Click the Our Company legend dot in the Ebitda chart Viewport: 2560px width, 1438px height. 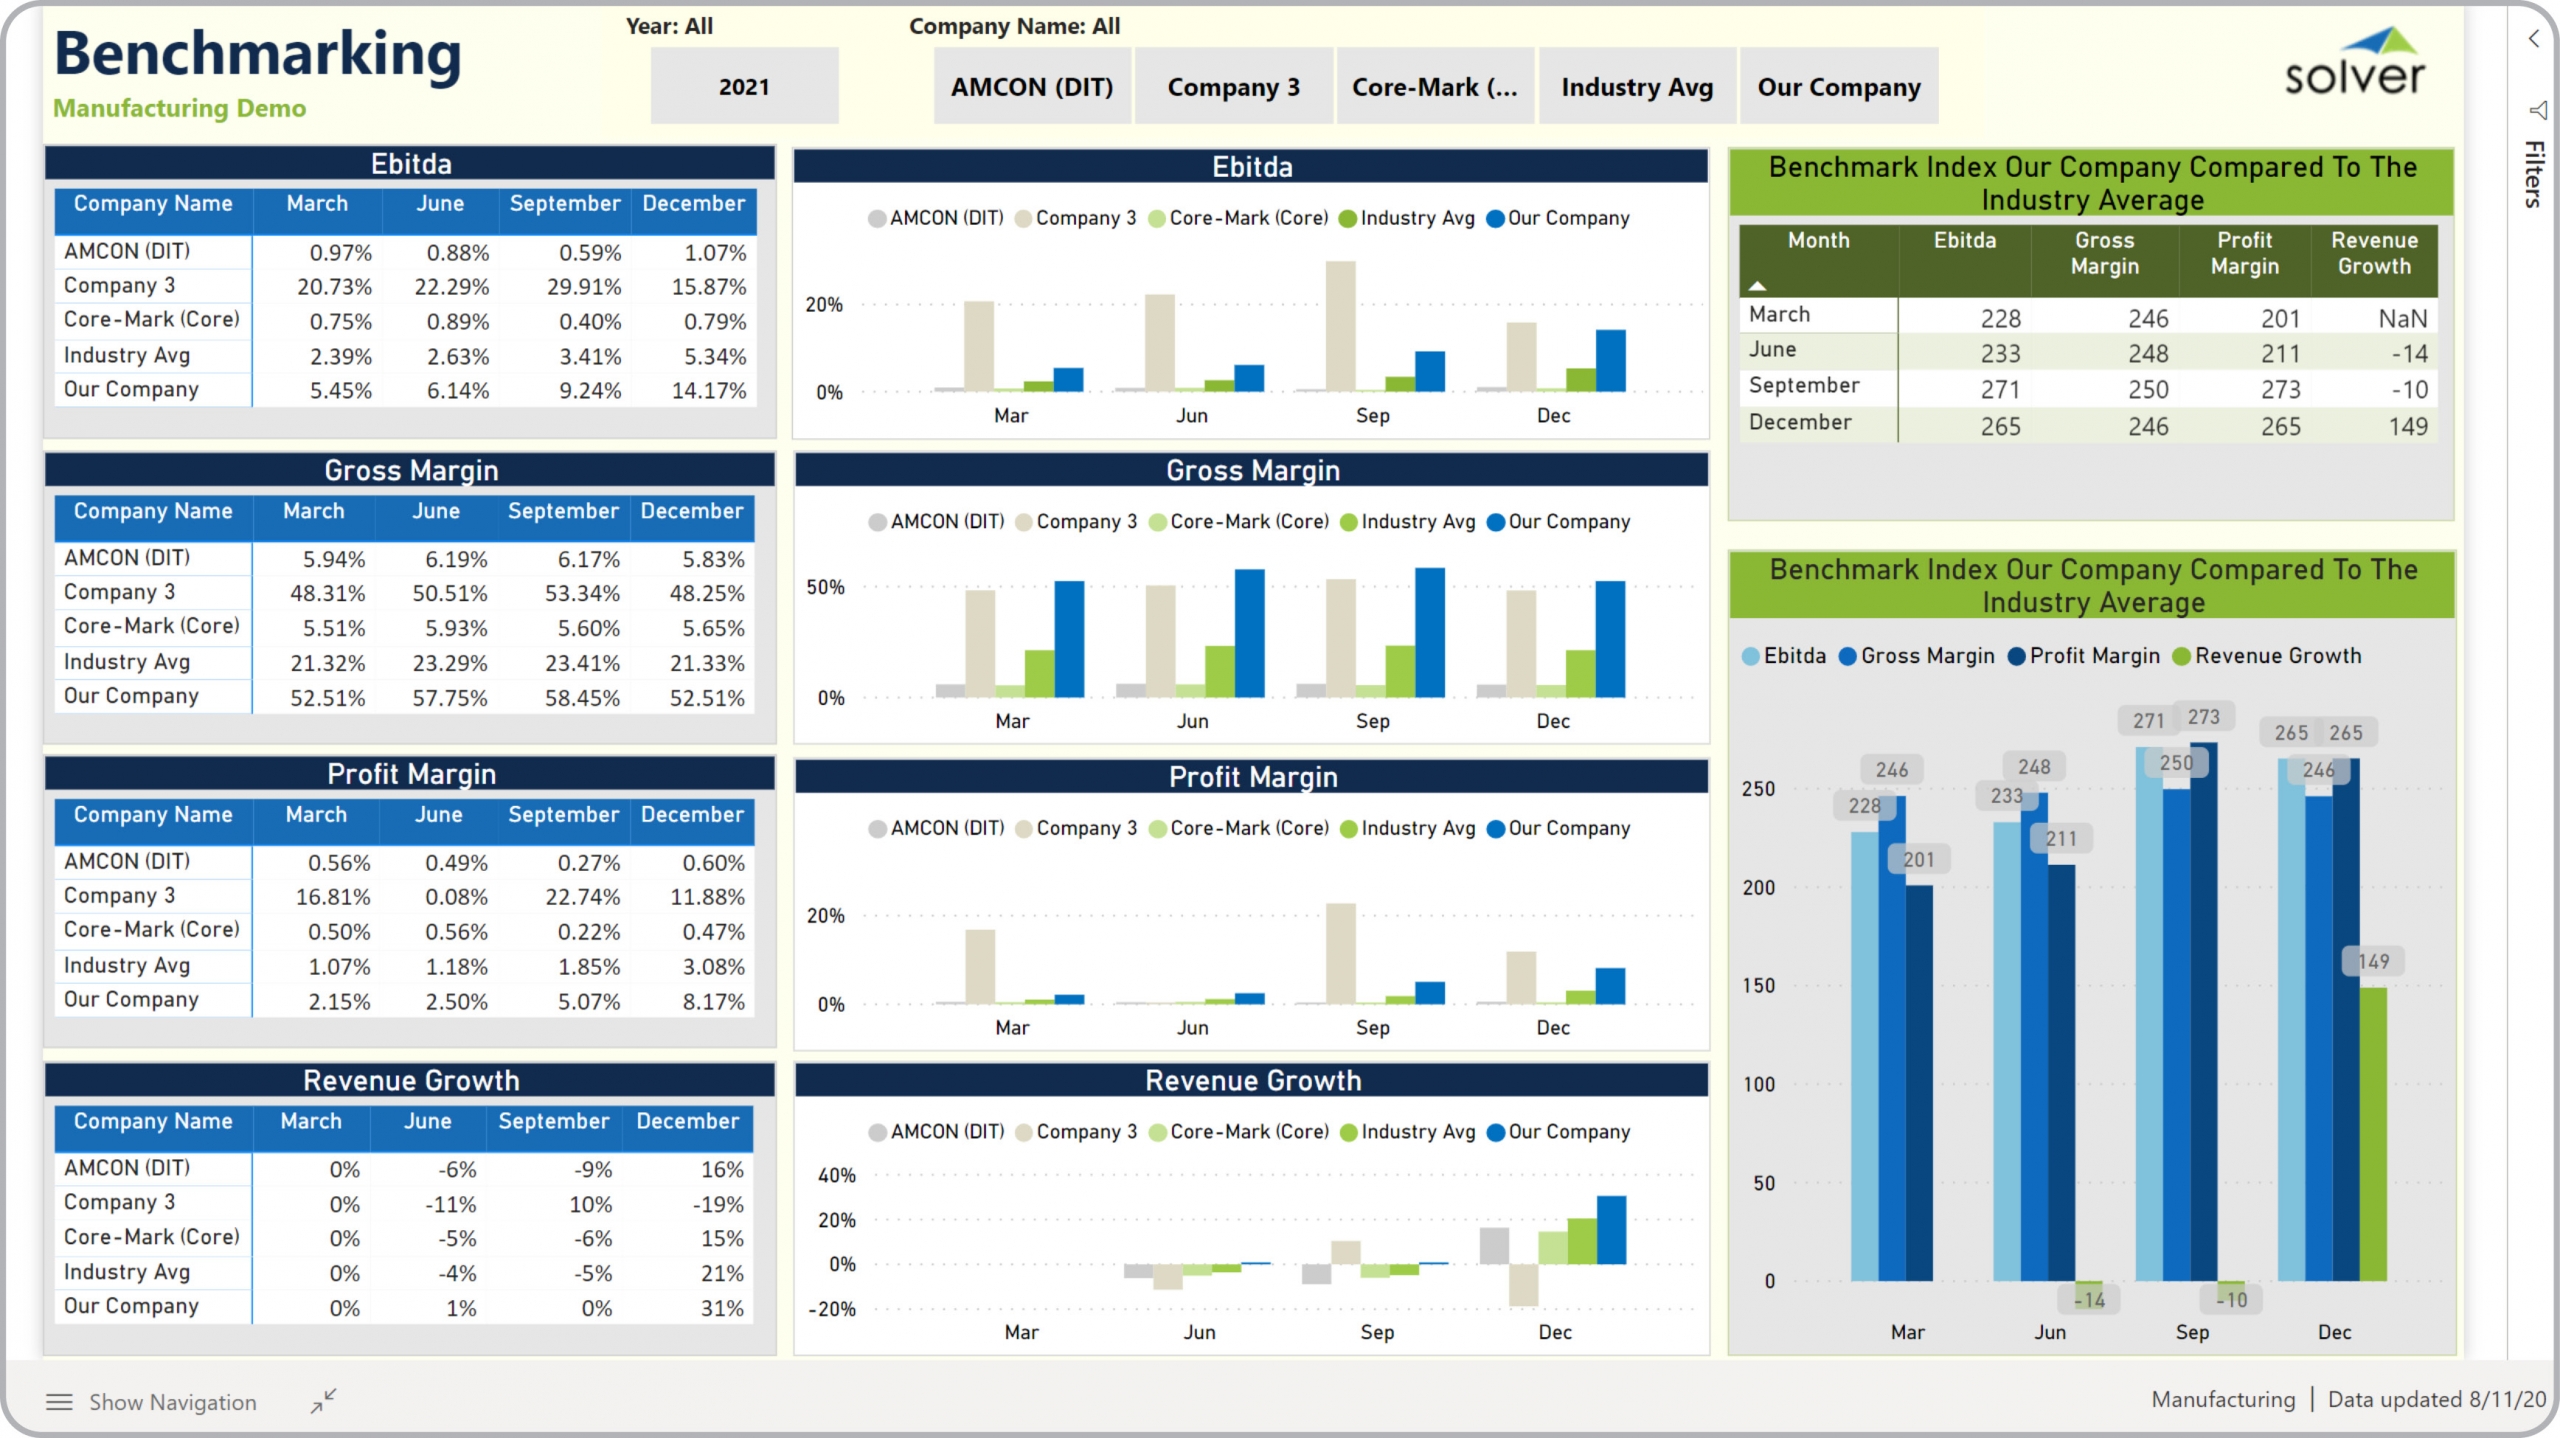(x=1495, y=219)
